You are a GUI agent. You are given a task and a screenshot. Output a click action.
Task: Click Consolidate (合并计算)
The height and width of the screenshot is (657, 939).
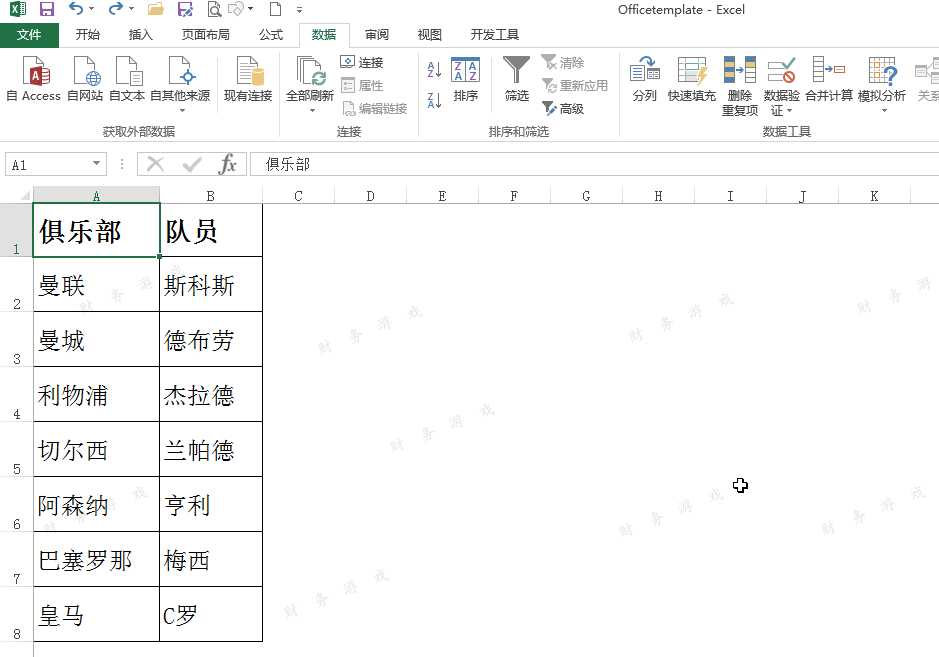[829, 79]
